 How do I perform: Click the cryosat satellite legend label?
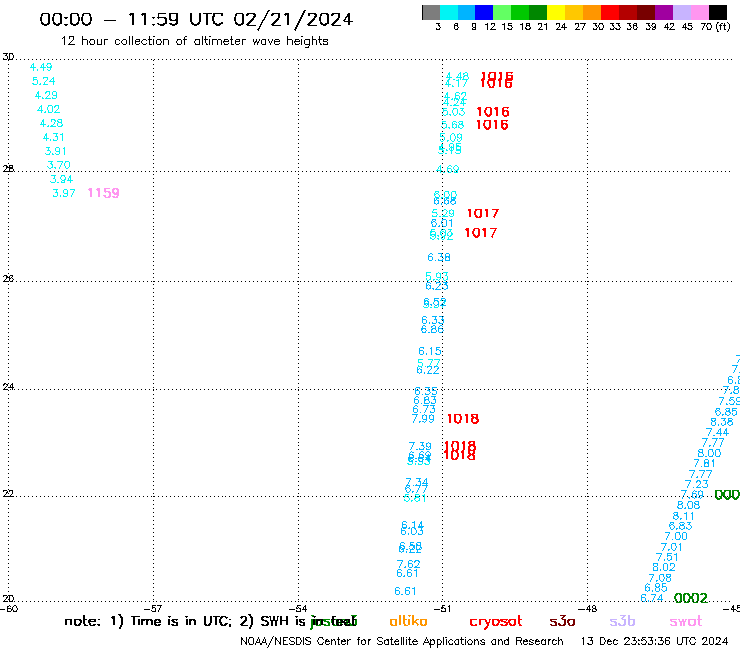click(496, 622)
